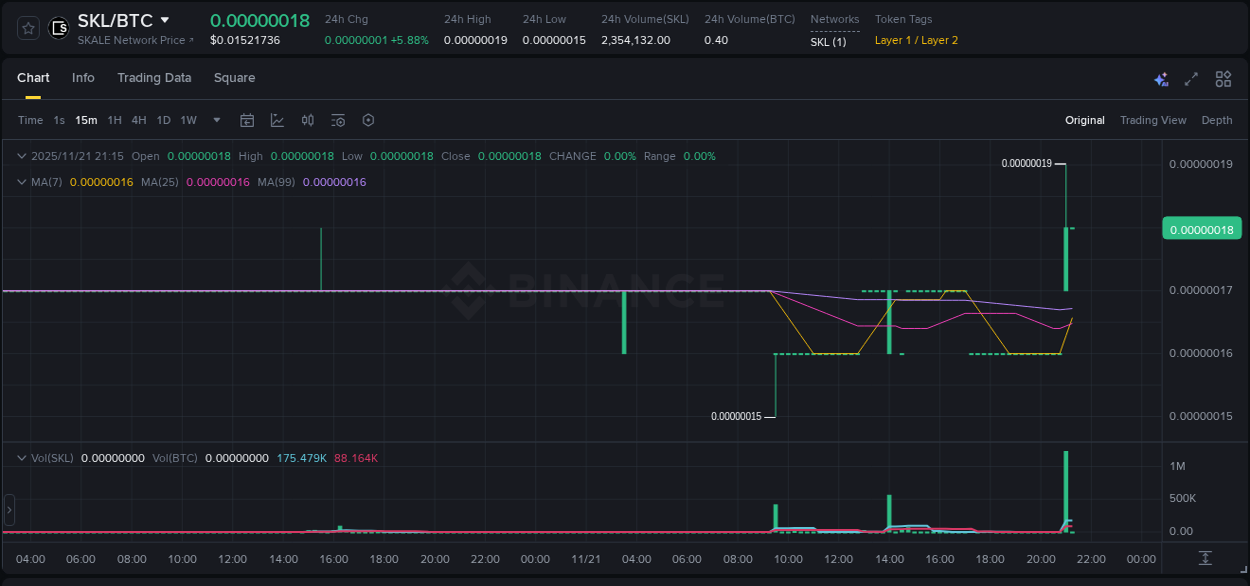The width and height of the screenshot is (1250, 586).
Task: Collapse the OHLC info row chevron
Action: pos(20,156)
